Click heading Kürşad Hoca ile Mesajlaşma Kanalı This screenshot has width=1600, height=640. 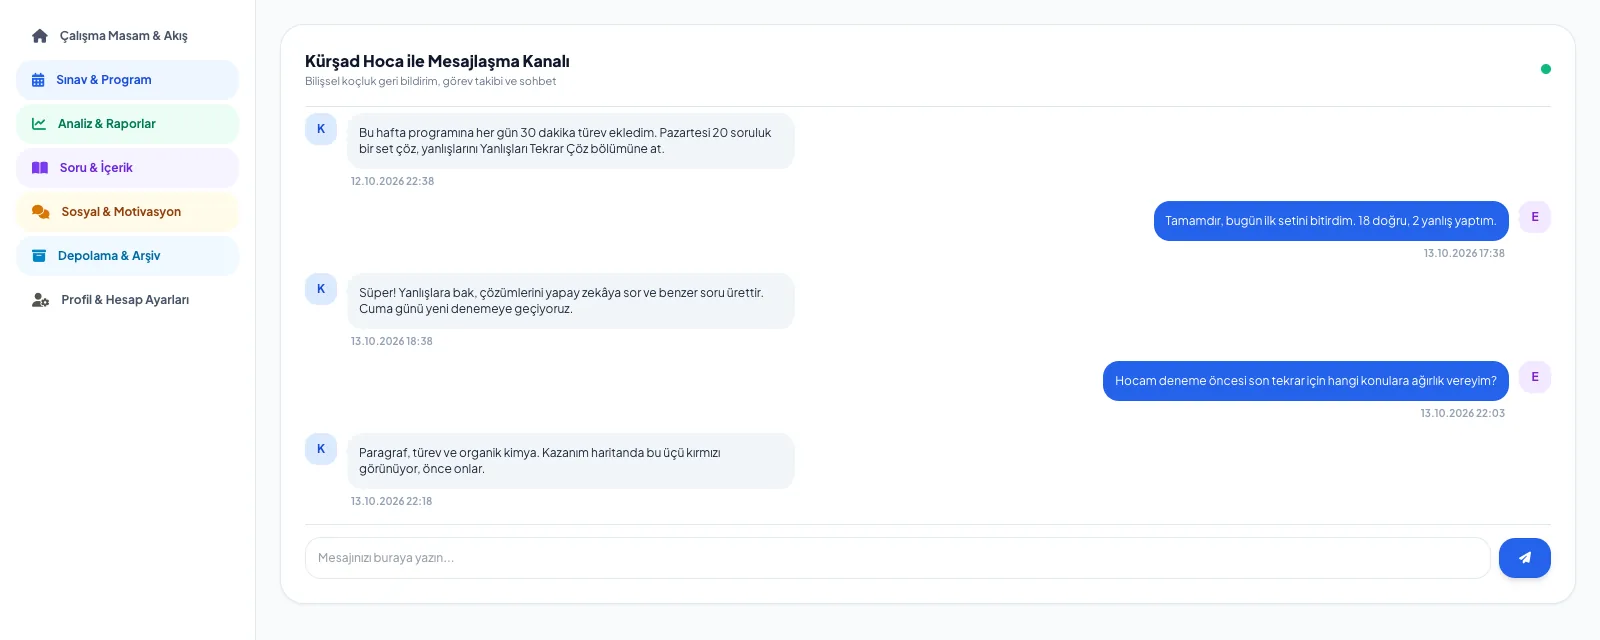click(437, 61)
